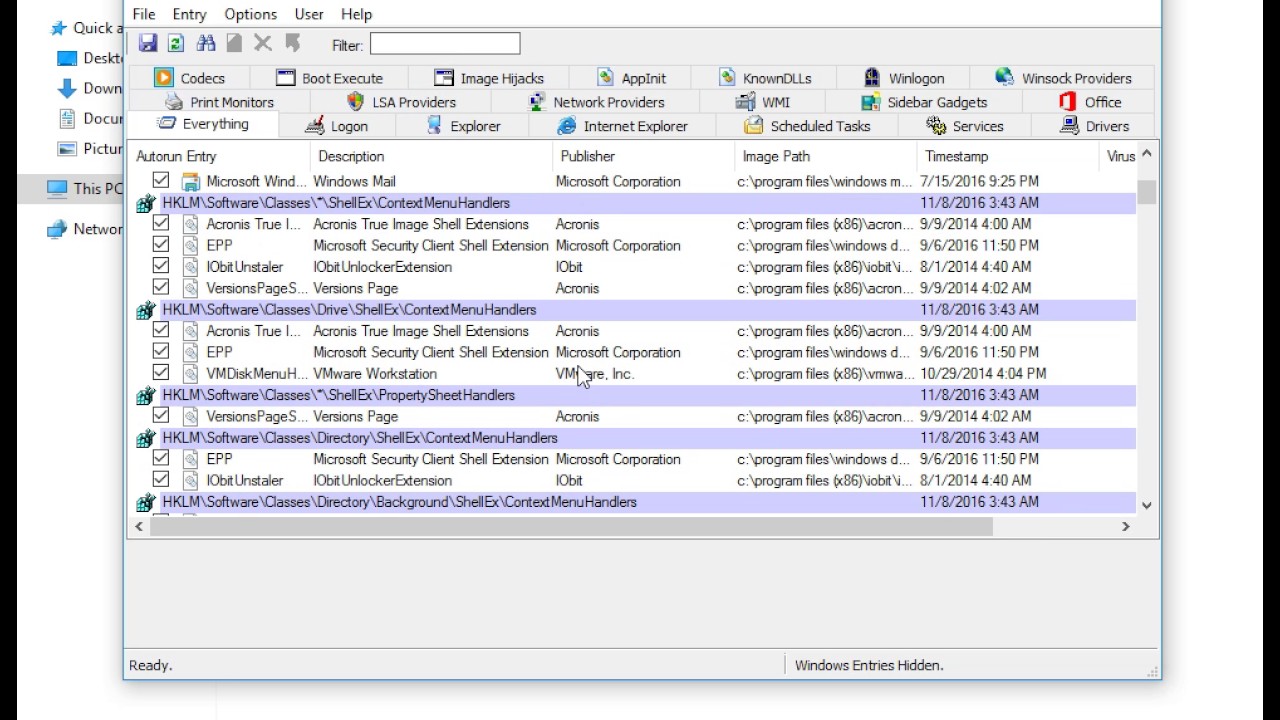Click the Jump to Entry toolbar icon
This screenshot has width=1280, height=720.
click(292, 43)
